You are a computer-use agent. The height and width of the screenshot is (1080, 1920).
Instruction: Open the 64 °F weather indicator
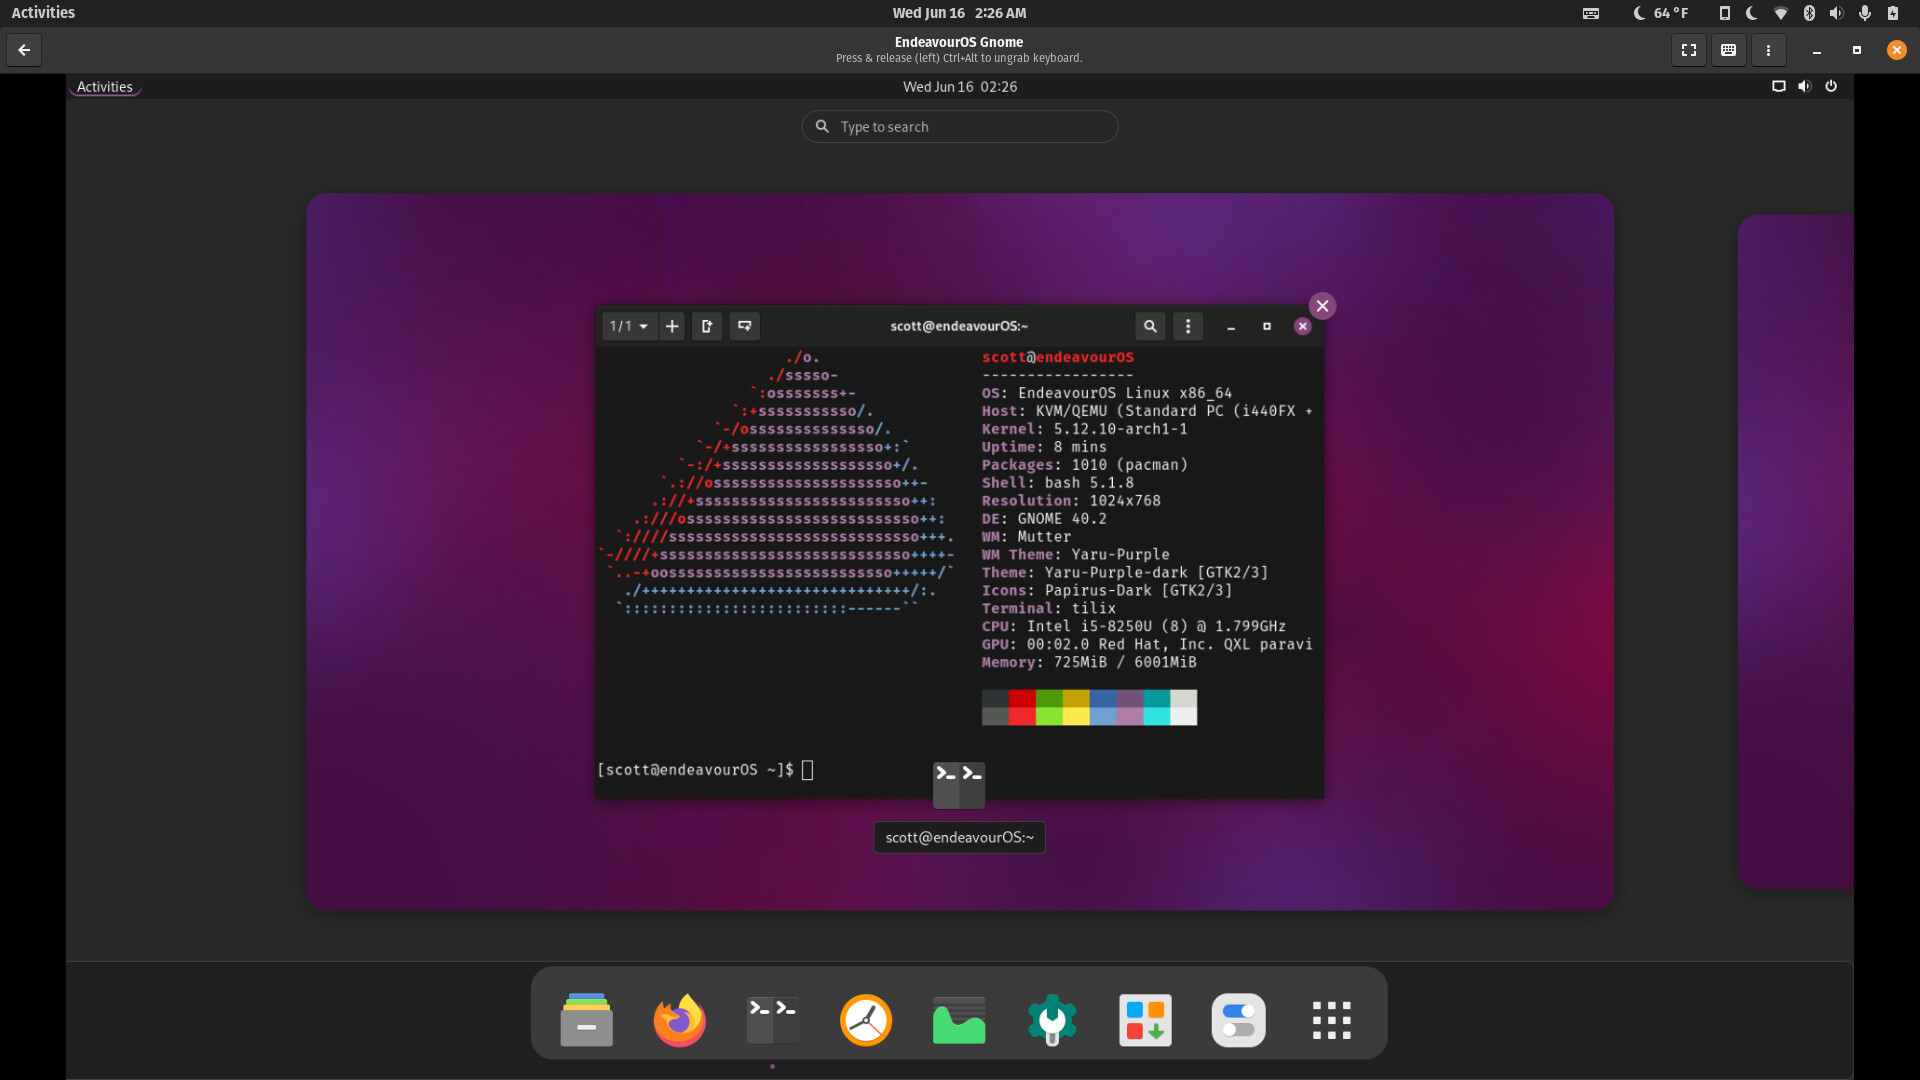[x=1661, y=13]
